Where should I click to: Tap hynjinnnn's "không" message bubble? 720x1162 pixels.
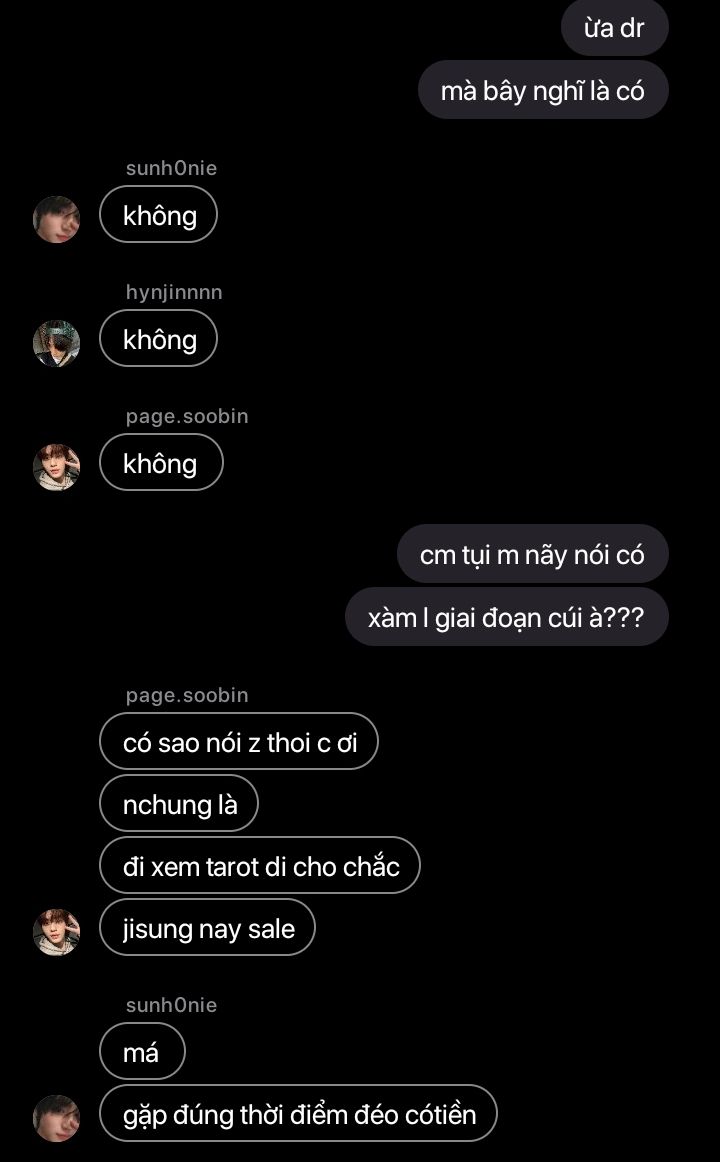(159, 339)
